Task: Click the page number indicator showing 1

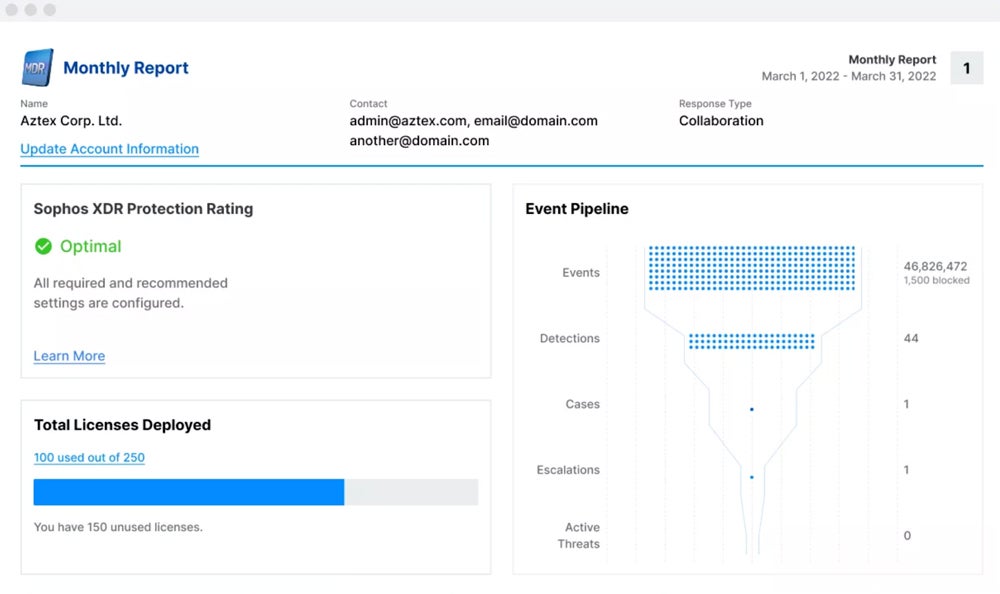Action: tap(966, 67)
